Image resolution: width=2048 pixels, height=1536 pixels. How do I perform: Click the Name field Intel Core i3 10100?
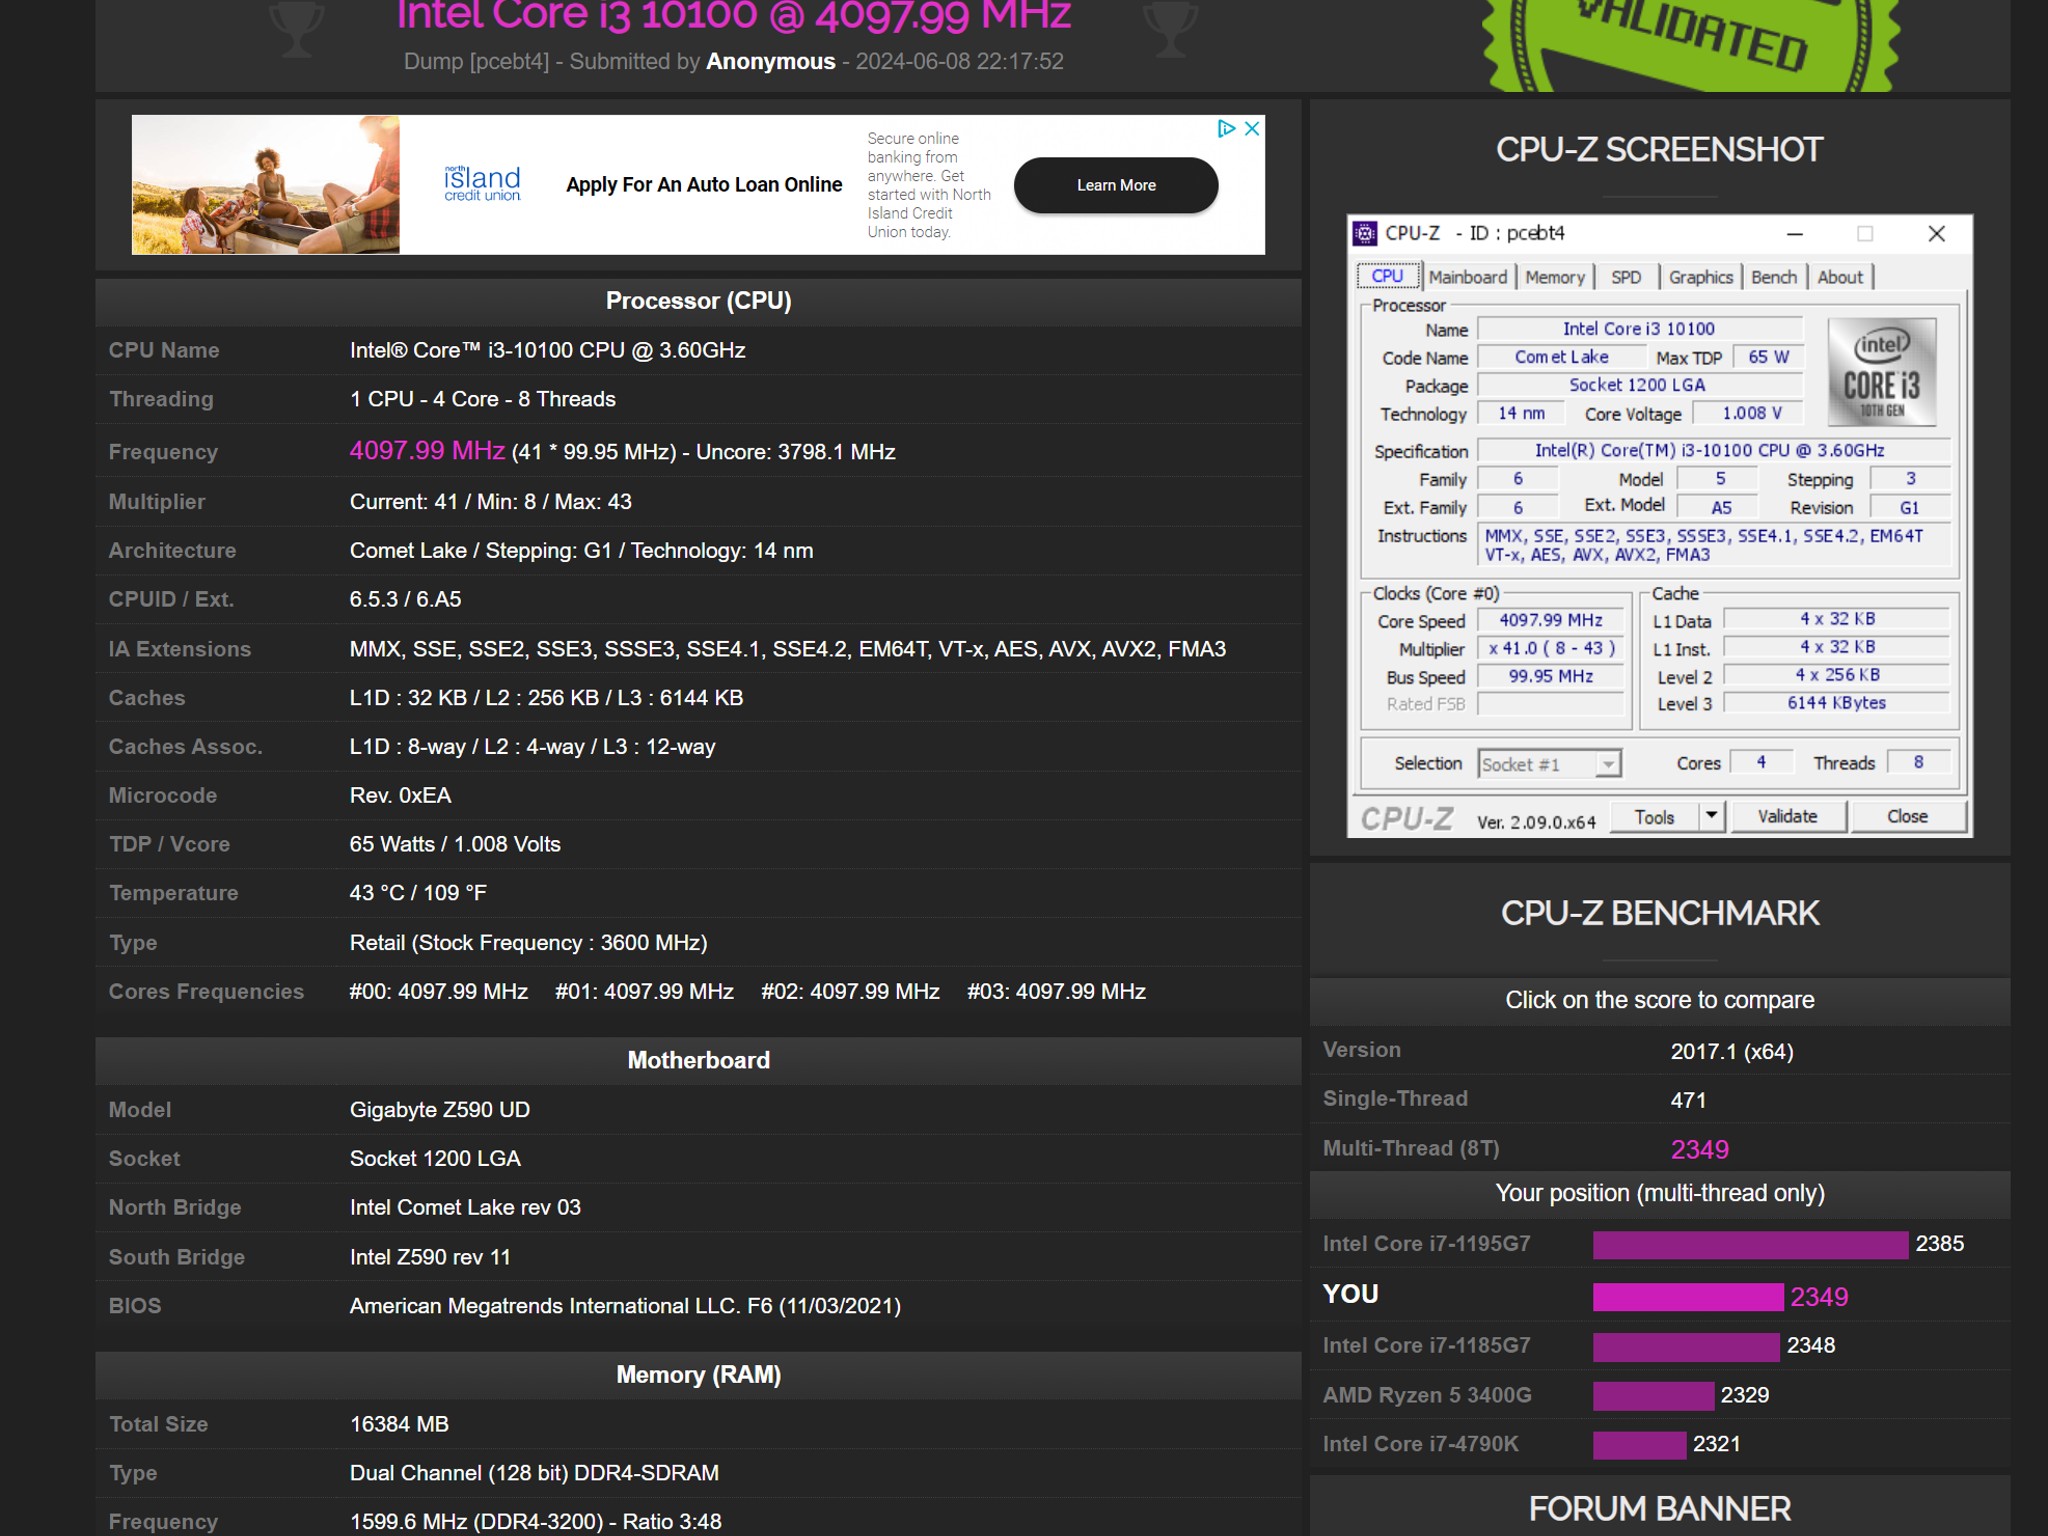(x=1639, y=329)
